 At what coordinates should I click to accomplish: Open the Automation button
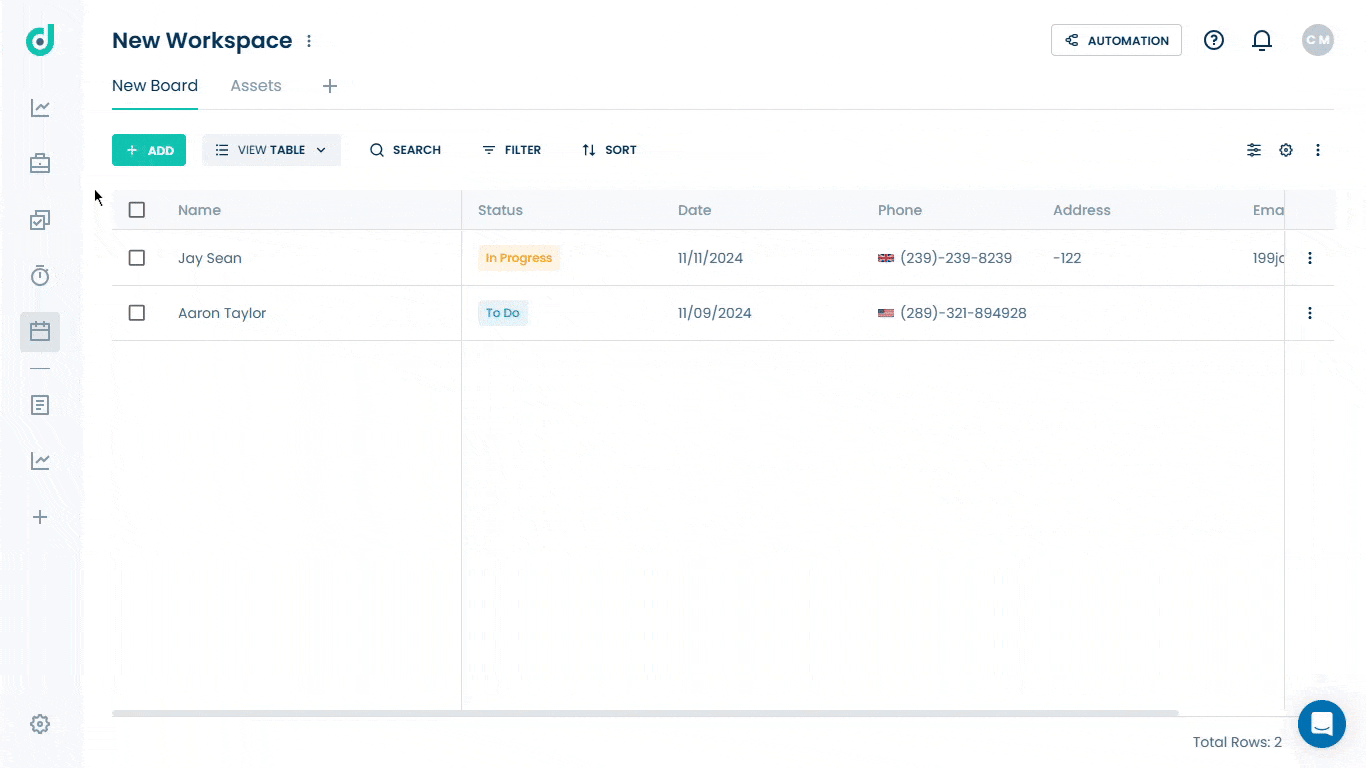coord(1116,40)
